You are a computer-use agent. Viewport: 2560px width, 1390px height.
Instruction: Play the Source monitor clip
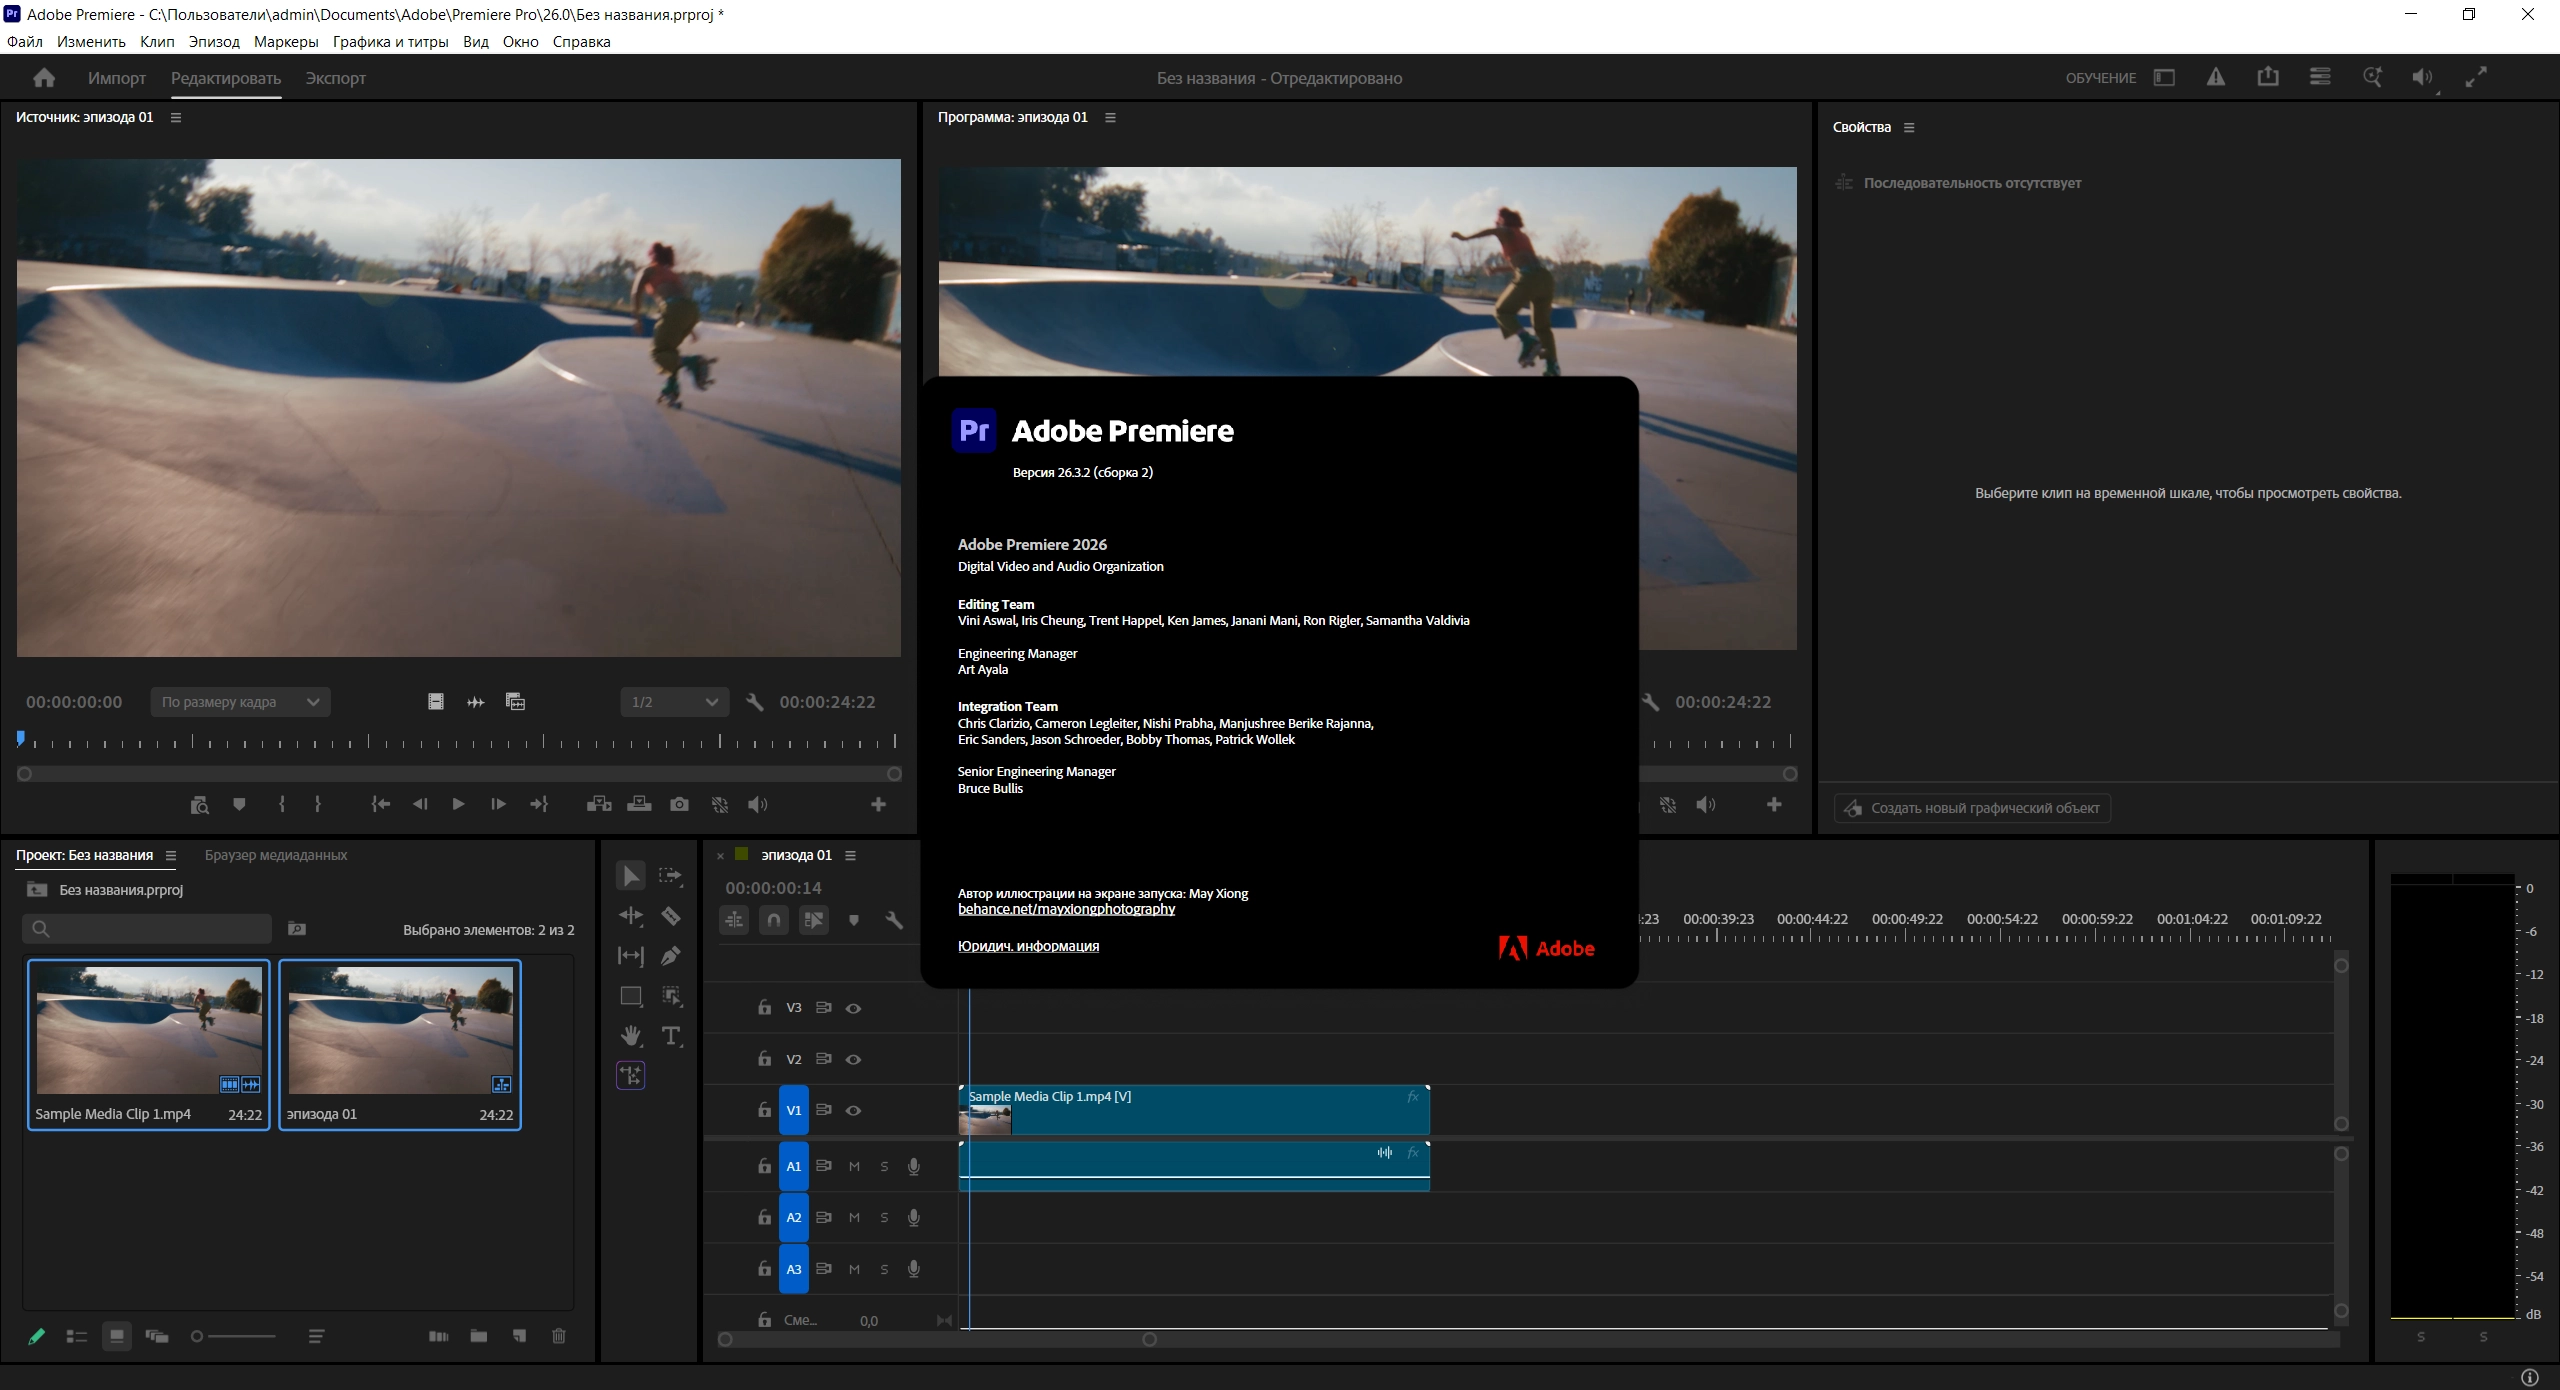pos(458,804)
